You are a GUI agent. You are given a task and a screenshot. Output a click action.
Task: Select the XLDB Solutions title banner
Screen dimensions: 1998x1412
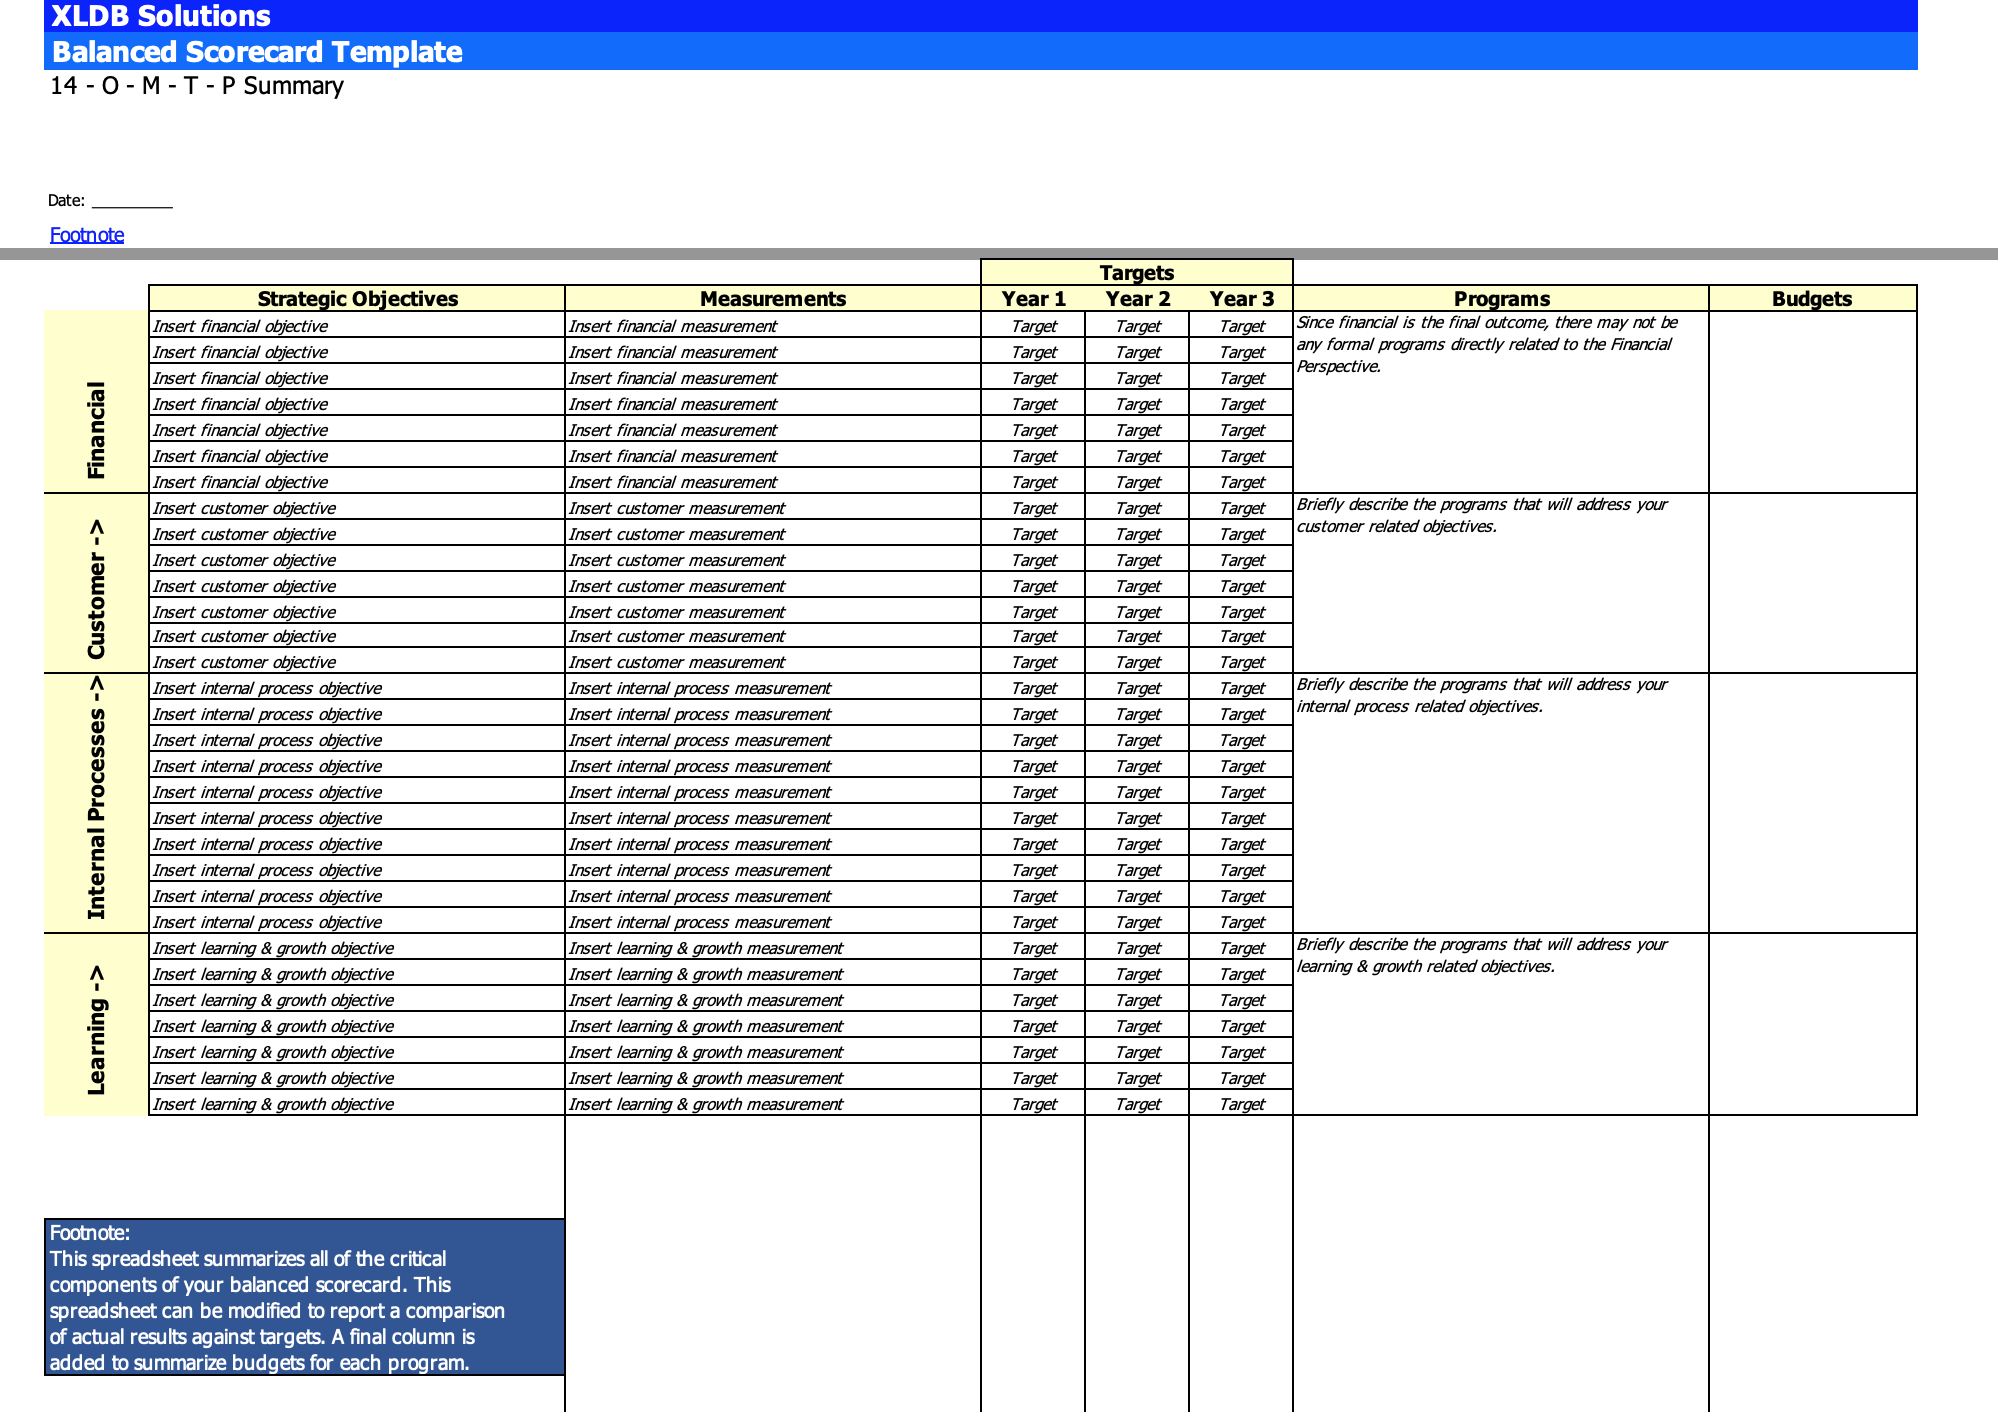(x=981, y=16)
